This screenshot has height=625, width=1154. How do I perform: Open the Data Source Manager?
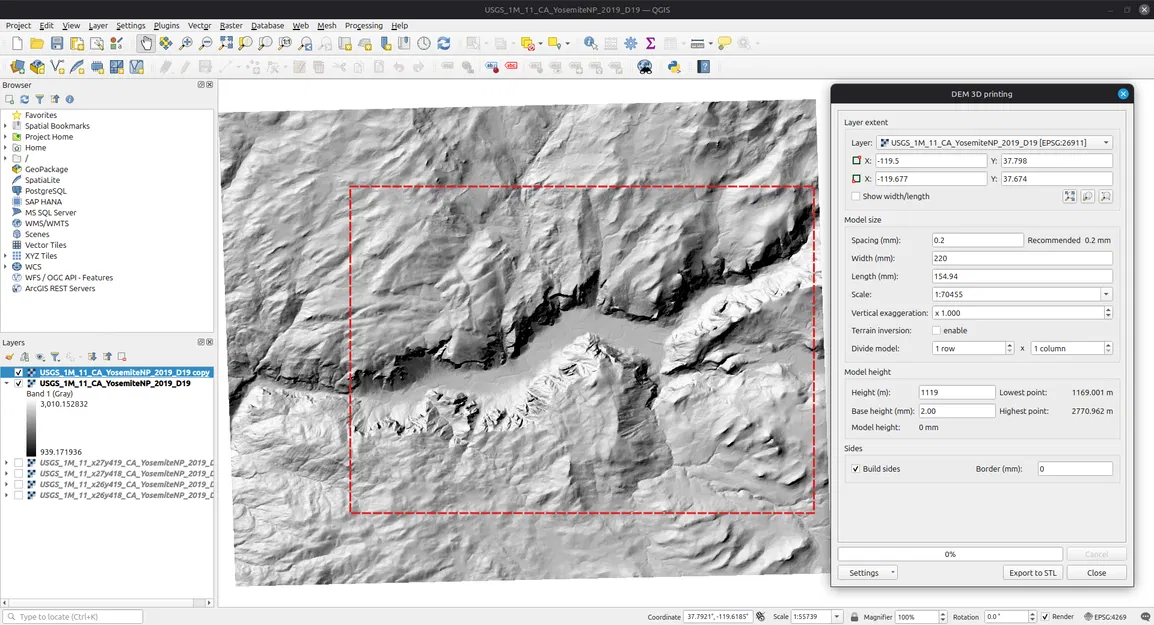pyautogui.click(x=17, y=66)
